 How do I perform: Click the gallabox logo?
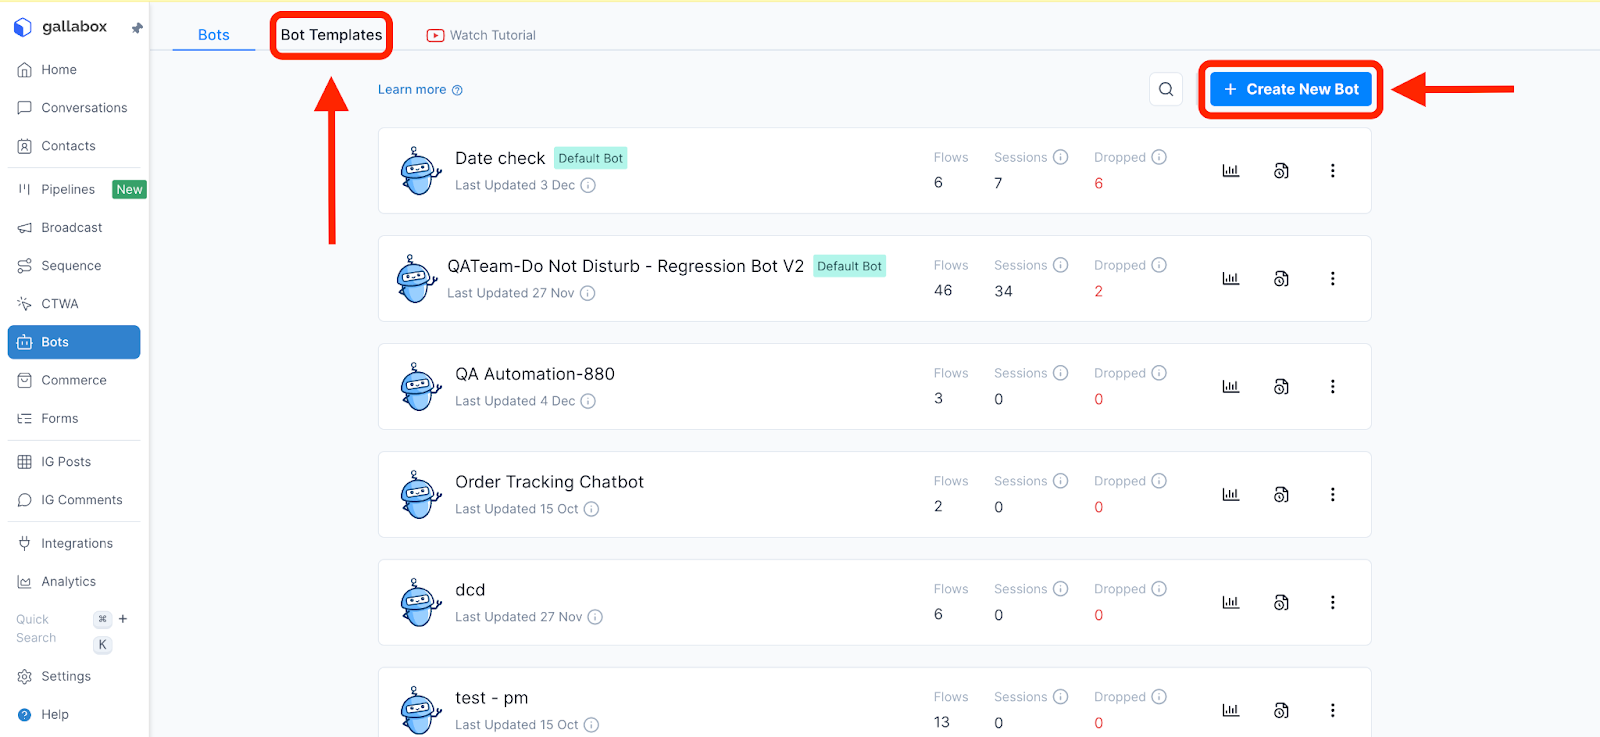click(x=60, y=27)
